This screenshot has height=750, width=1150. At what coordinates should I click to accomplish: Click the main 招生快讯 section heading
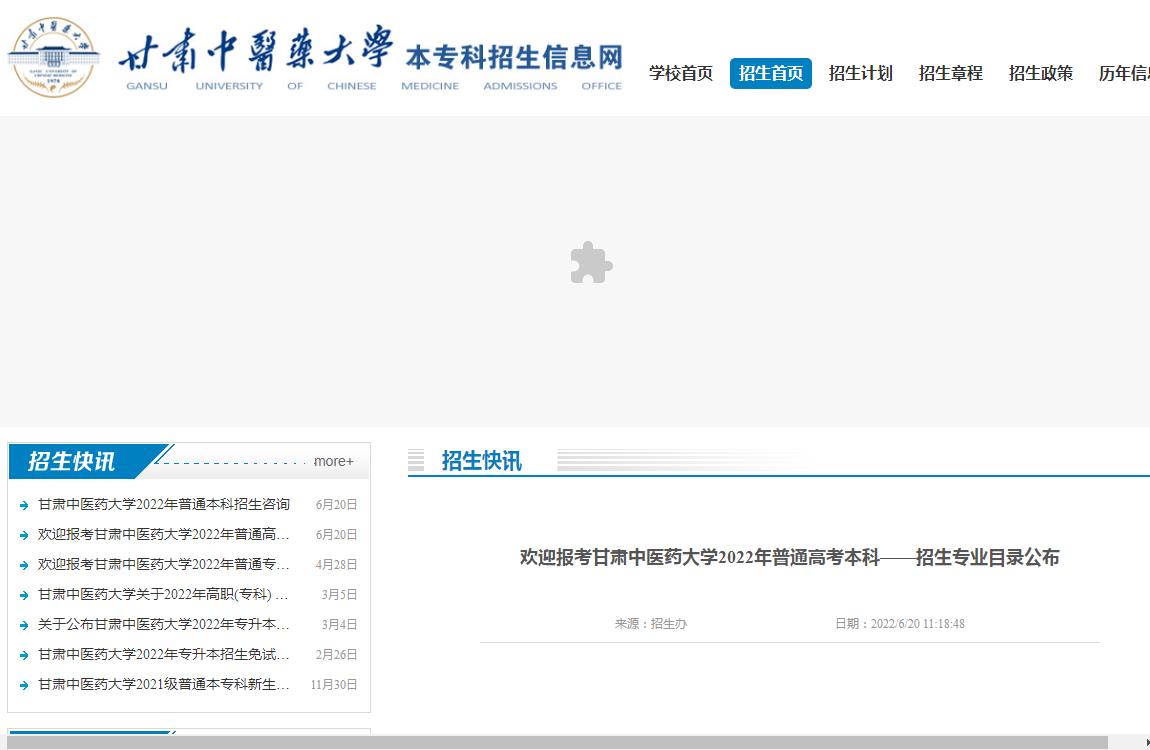coord(481,460)
